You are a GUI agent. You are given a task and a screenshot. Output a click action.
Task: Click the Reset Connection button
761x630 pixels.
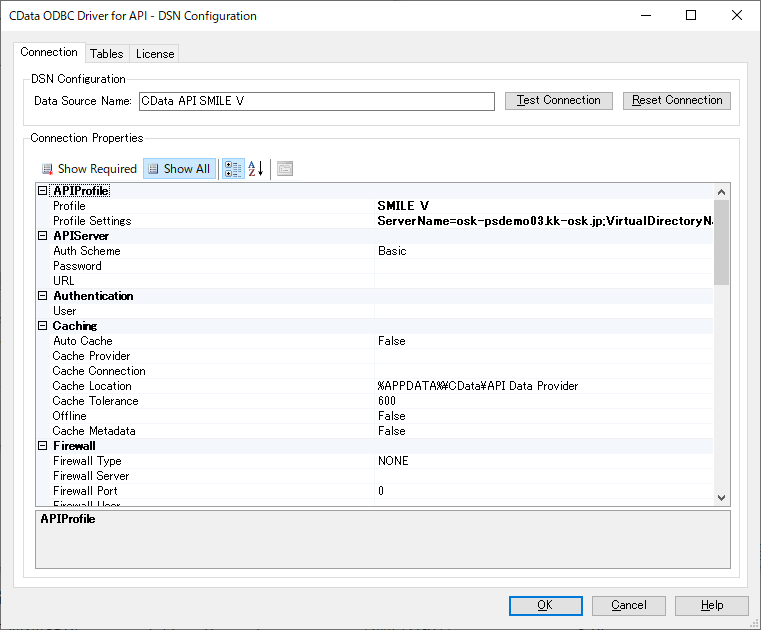coord(677,101)
